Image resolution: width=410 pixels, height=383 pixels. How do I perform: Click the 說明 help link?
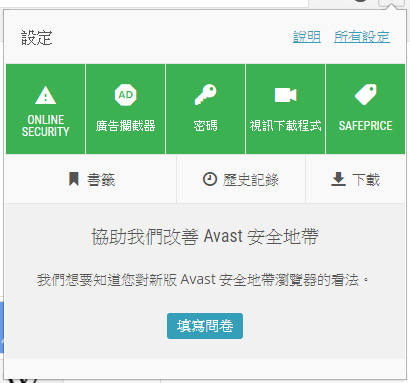(x=307, y=37)
